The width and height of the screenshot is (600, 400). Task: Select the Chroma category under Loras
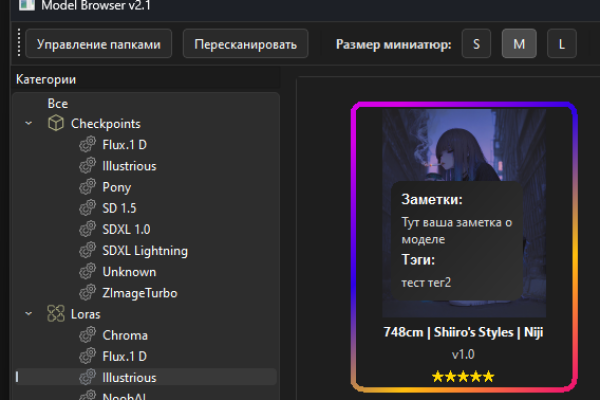125,335
